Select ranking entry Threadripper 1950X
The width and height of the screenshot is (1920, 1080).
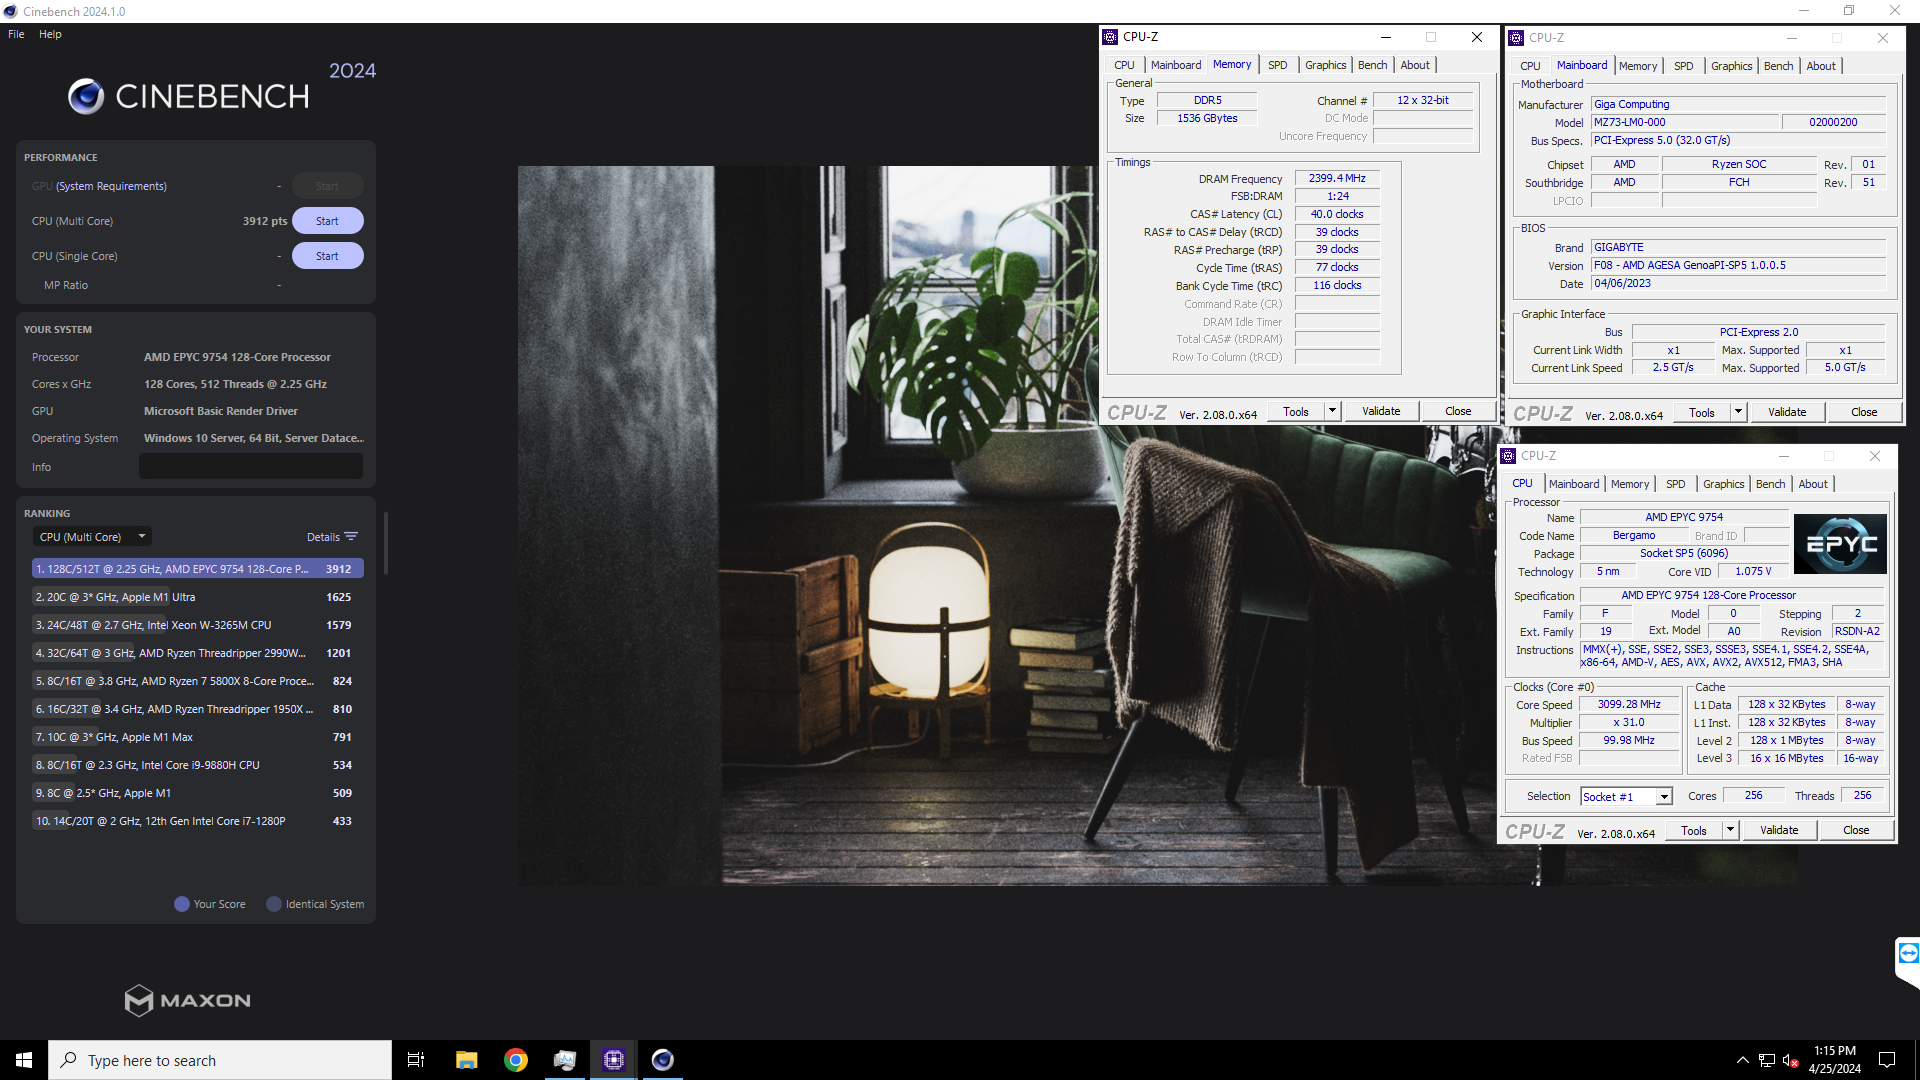click(197, 709)
